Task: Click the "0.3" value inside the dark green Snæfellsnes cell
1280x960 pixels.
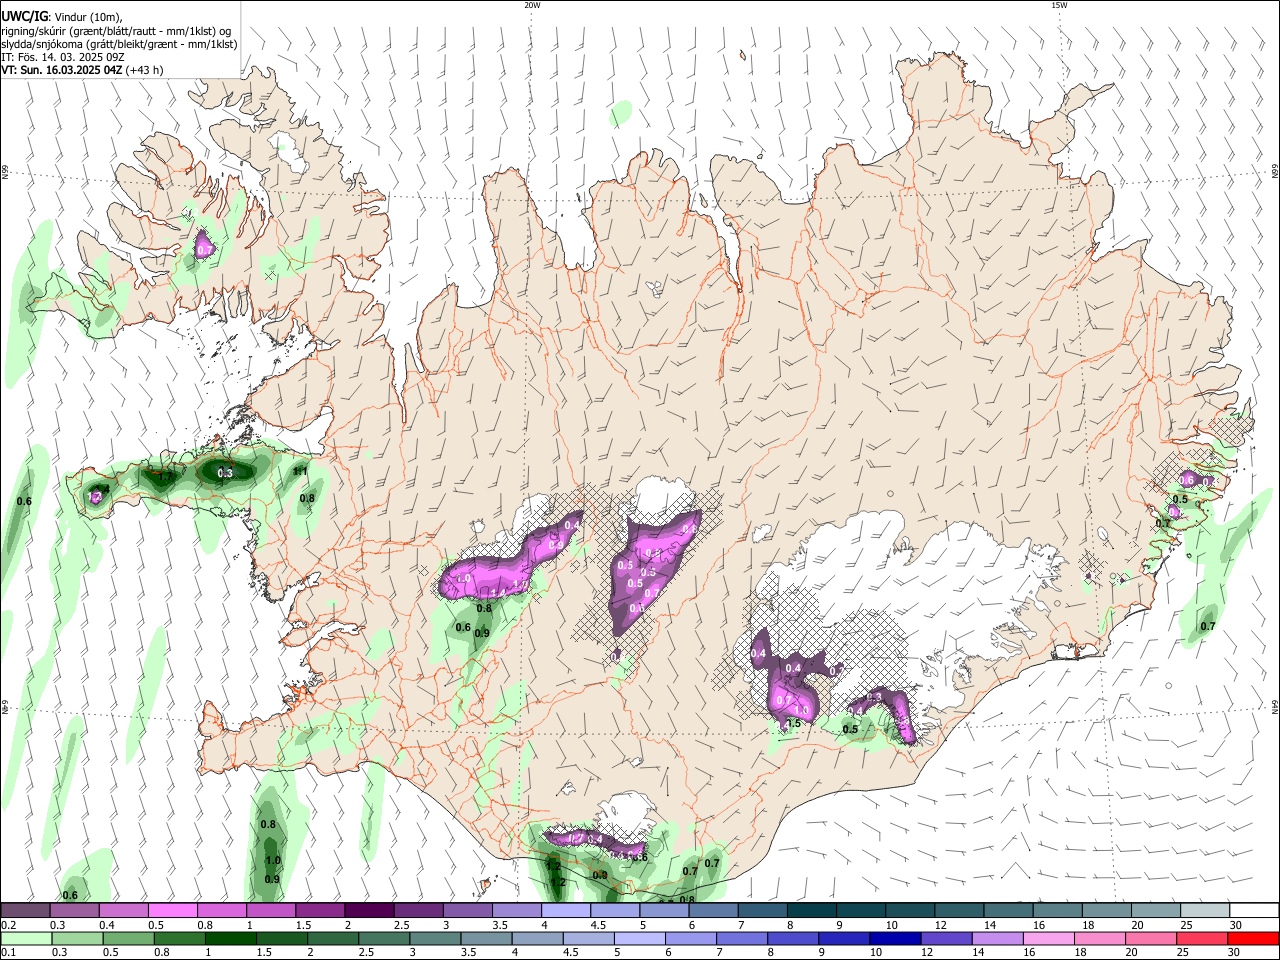Action: 225,473
